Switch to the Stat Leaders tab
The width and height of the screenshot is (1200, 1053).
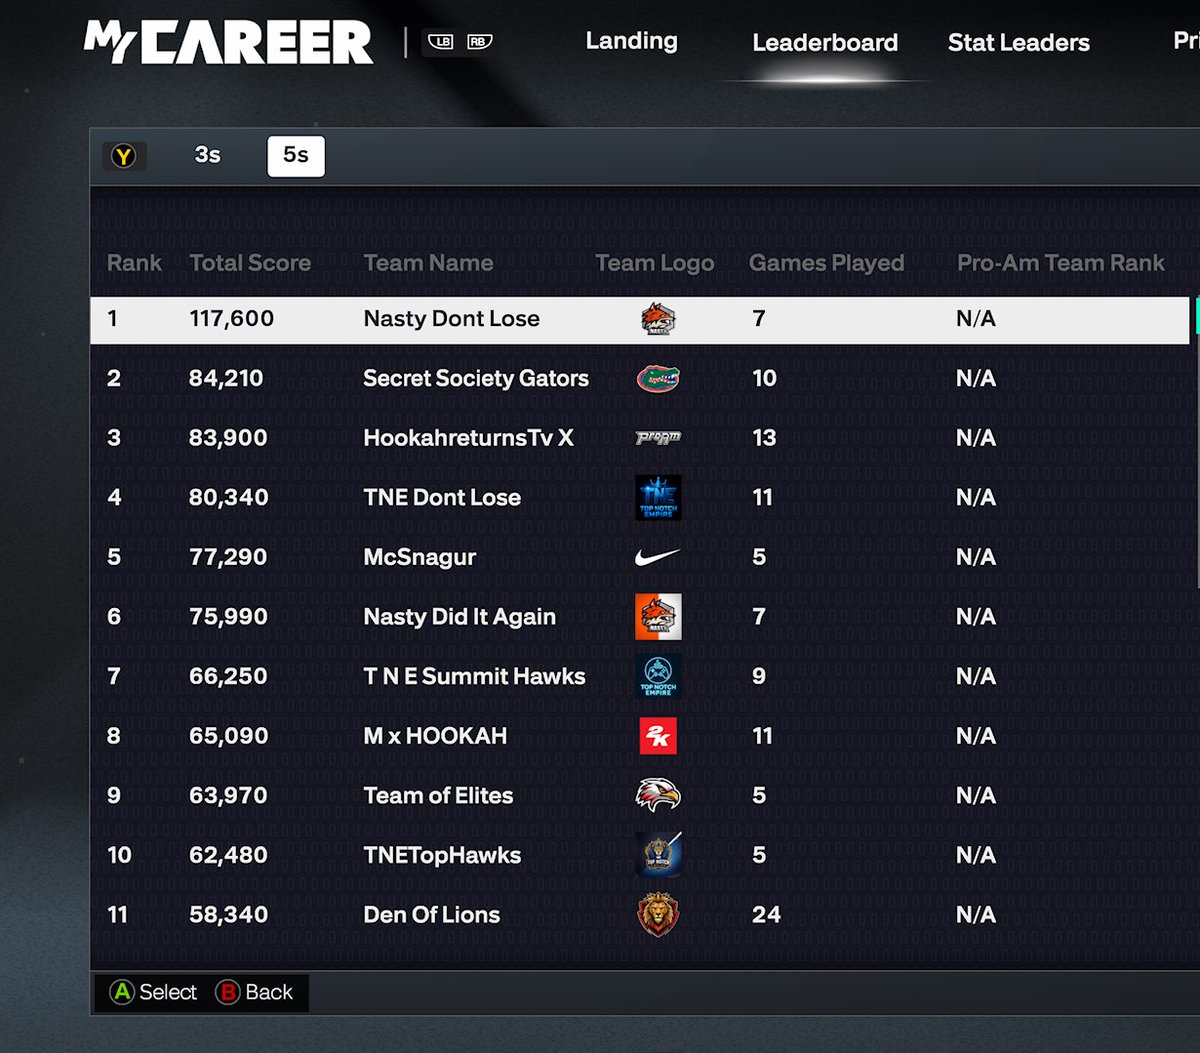click(1019, 43)
